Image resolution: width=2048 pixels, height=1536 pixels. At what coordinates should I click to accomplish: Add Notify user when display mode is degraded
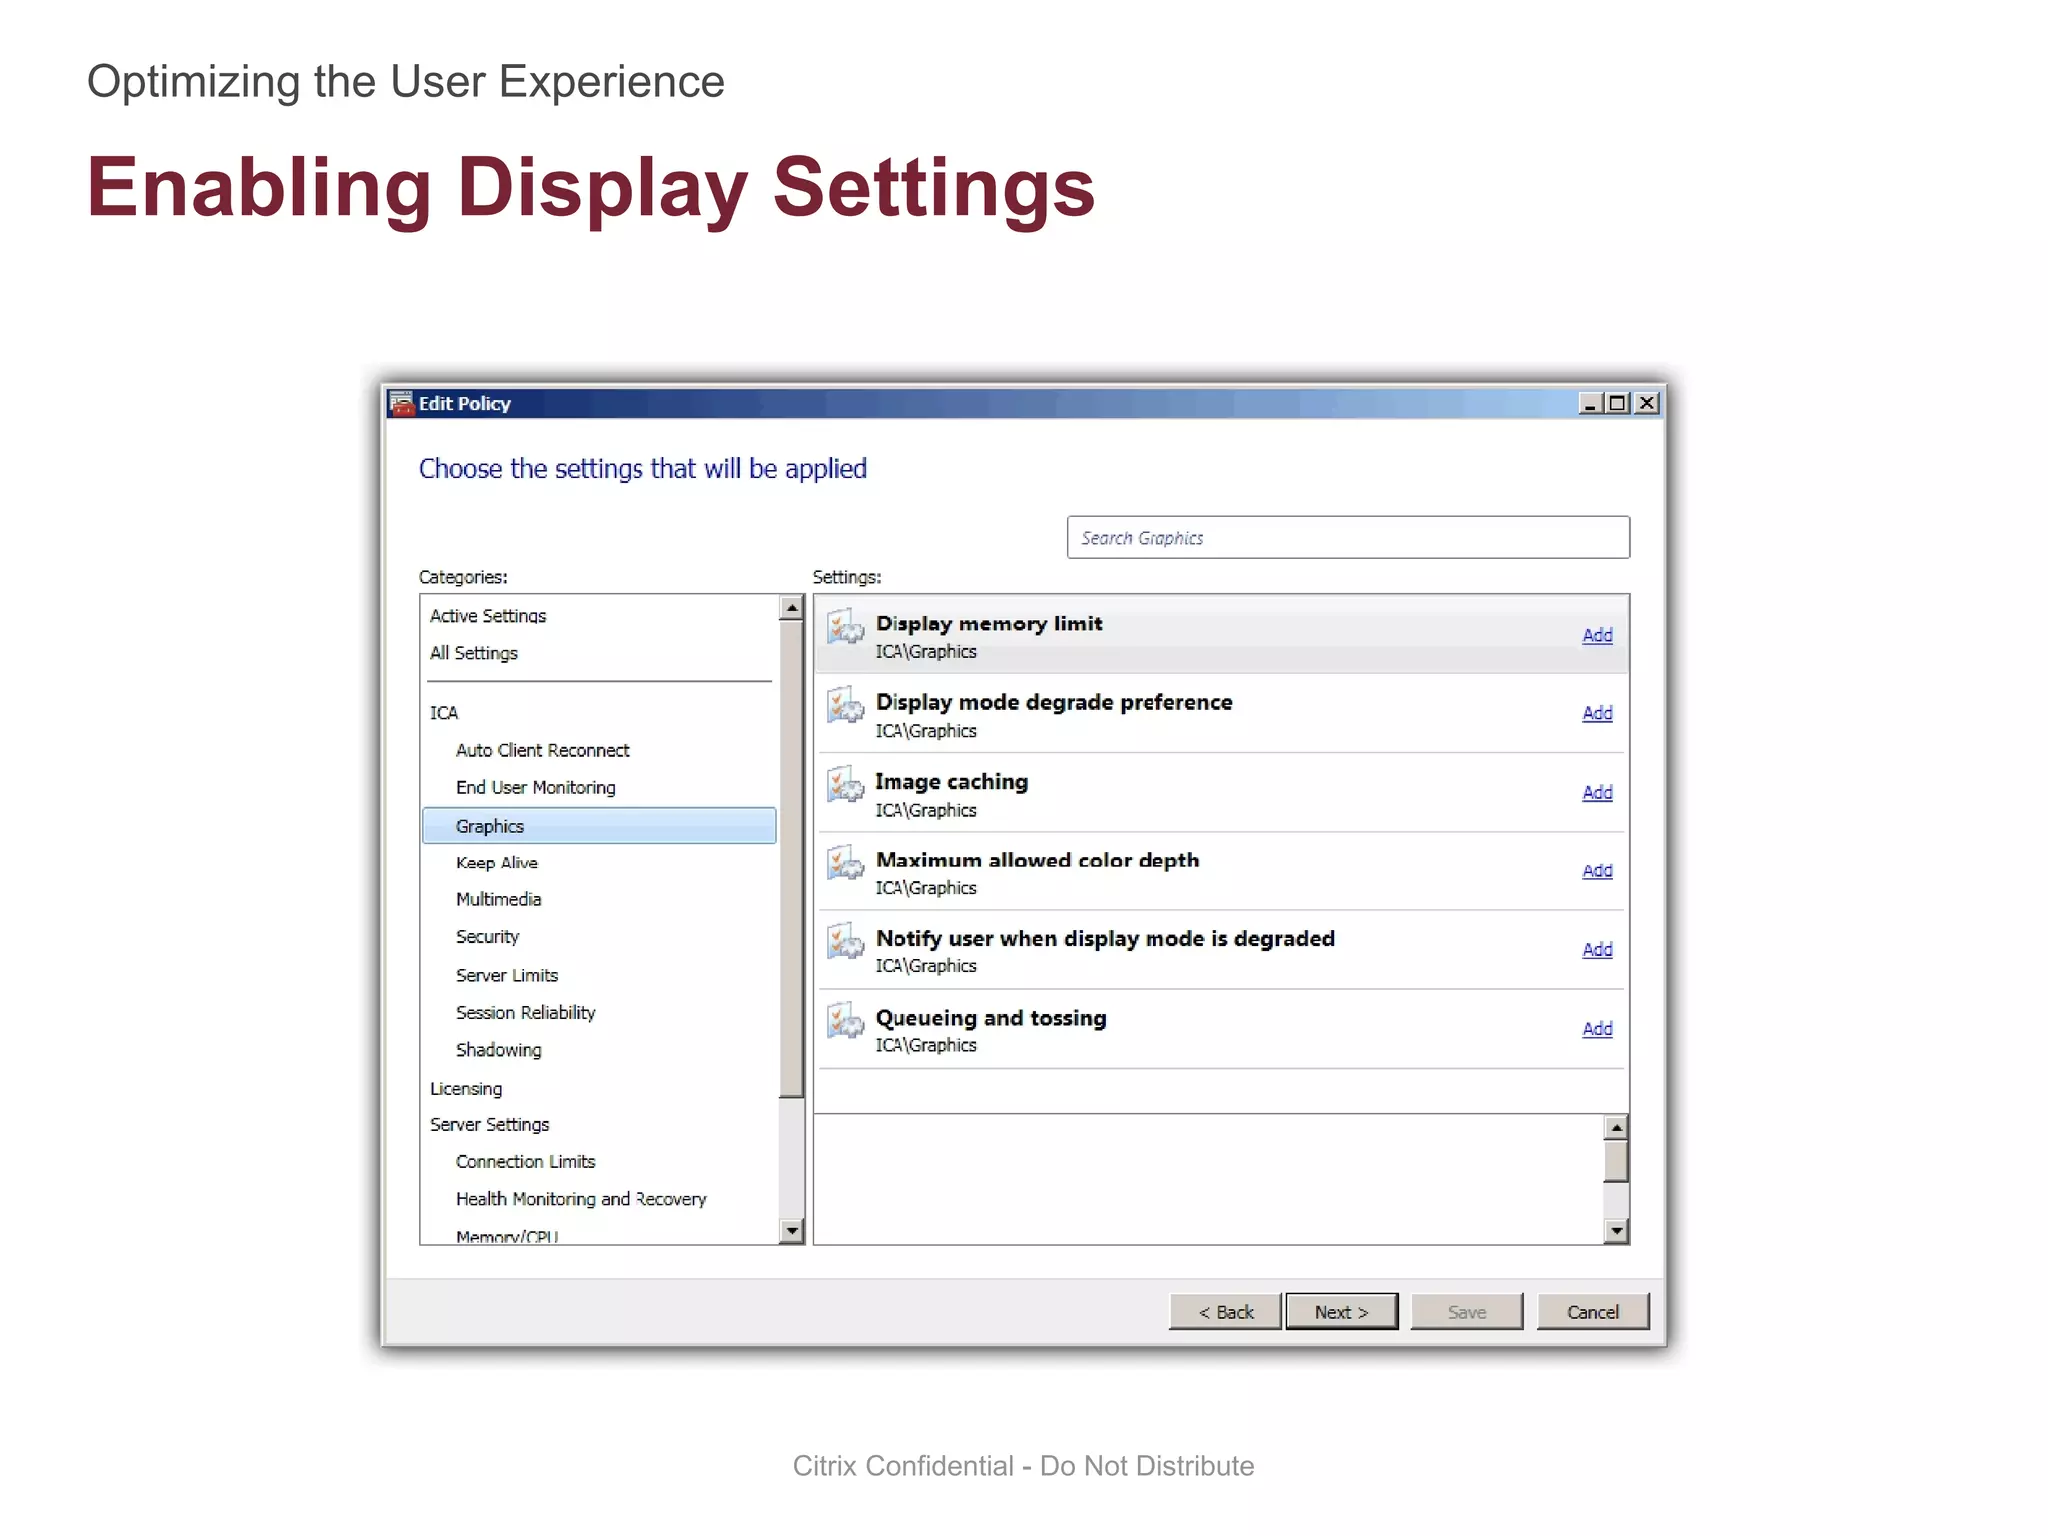(1597, 950)
